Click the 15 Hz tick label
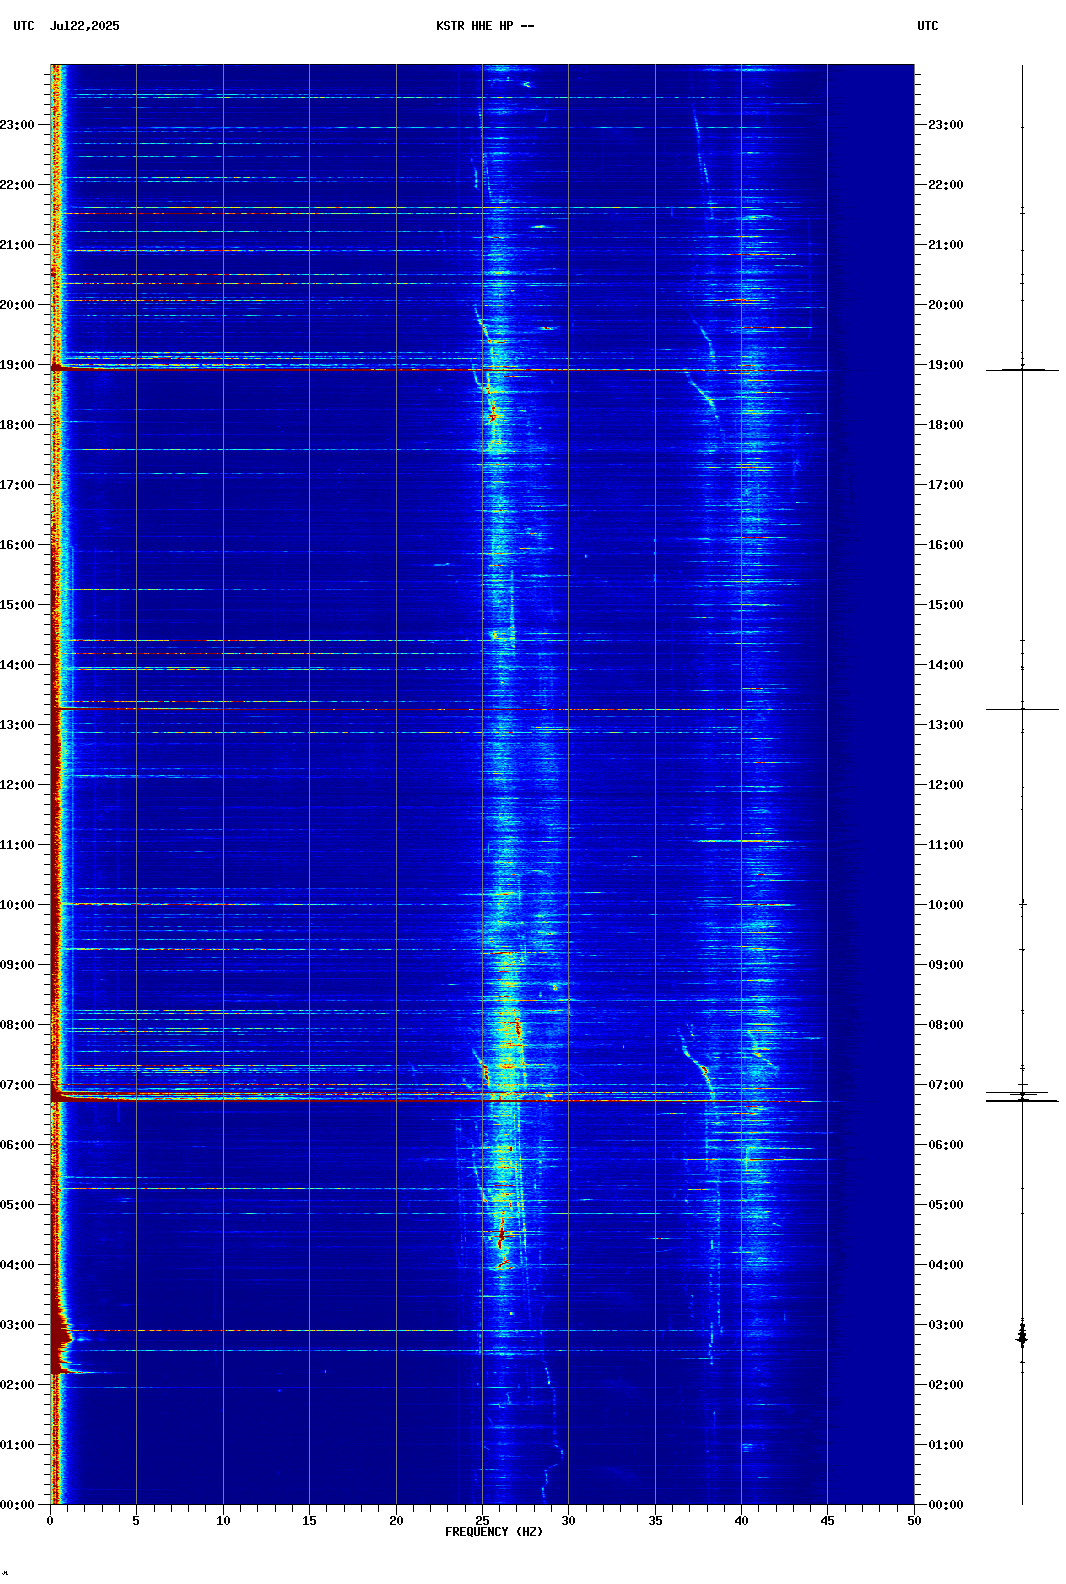This screenshot has width=1066, height=1584. (309, 1521)
